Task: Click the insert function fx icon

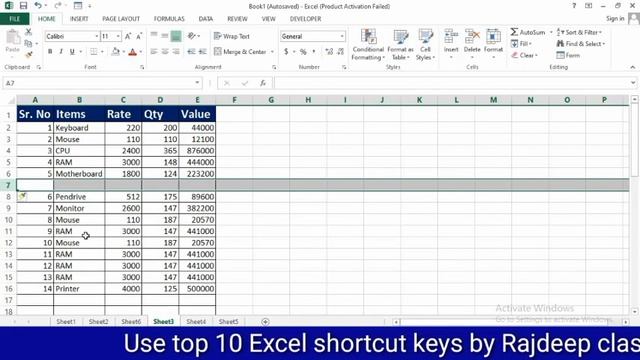Action: tap(263, 83)
